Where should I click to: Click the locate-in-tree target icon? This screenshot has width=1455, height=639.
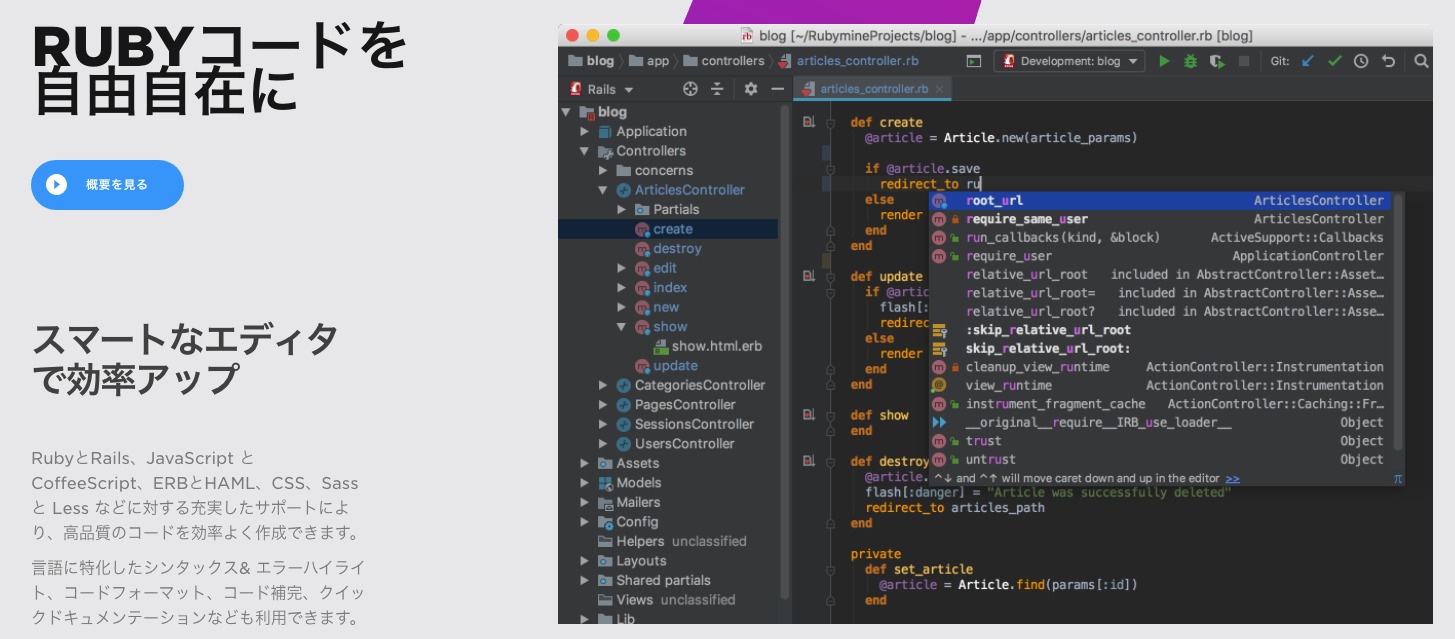point(690,89)
